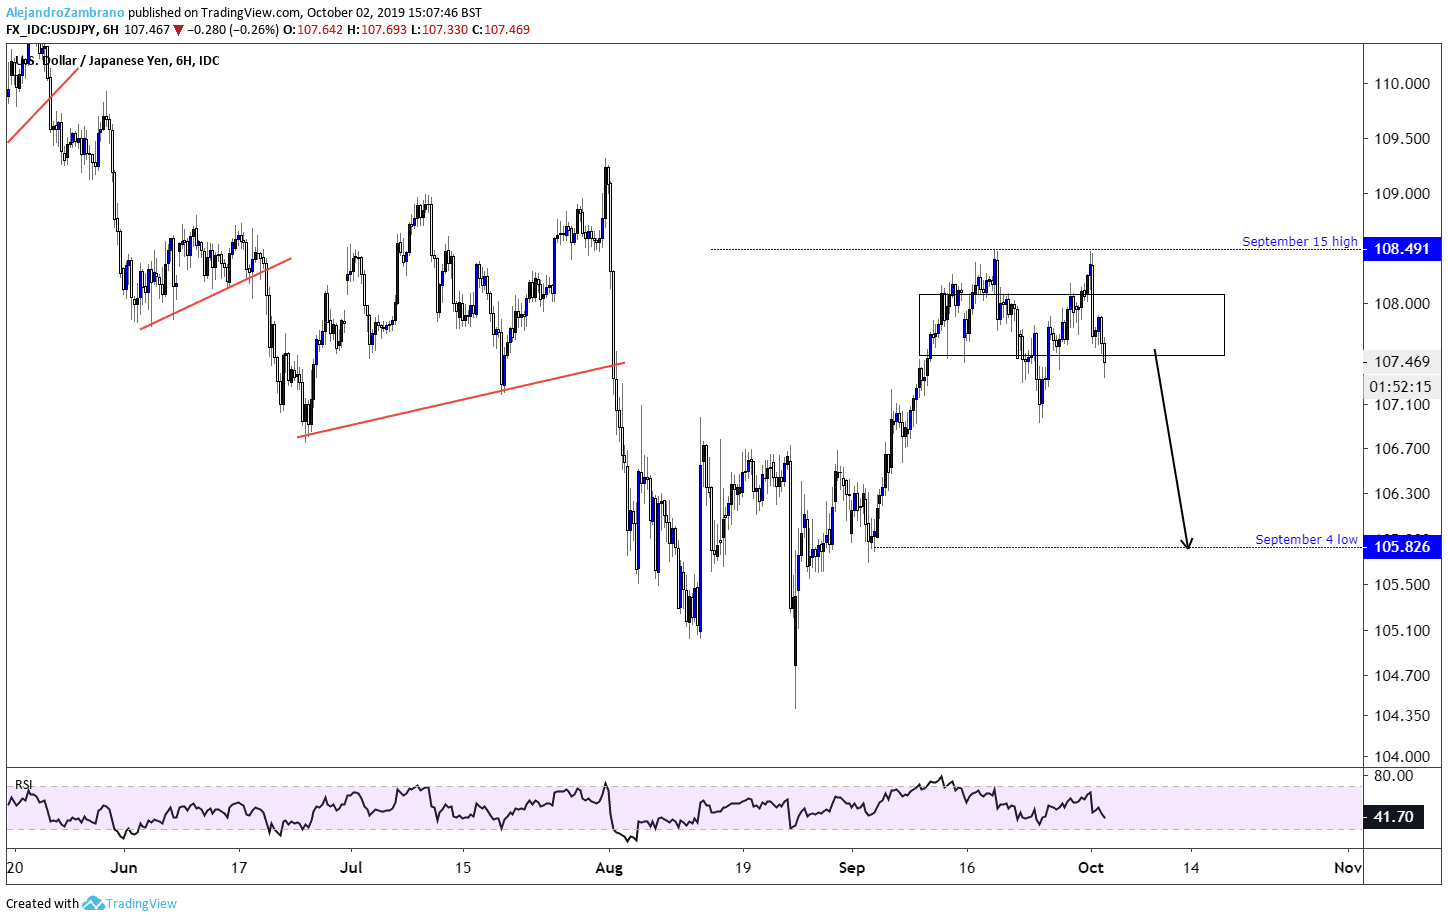Click the Sep date on time axis
1448x921 pixels.
(852, 867)
